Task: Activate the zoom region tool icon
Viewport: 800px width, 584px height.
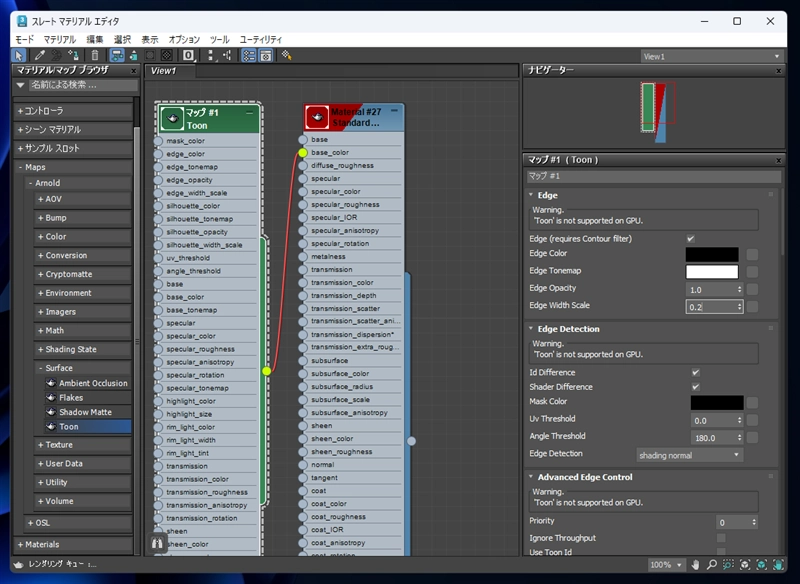Action: click(728, 565)
